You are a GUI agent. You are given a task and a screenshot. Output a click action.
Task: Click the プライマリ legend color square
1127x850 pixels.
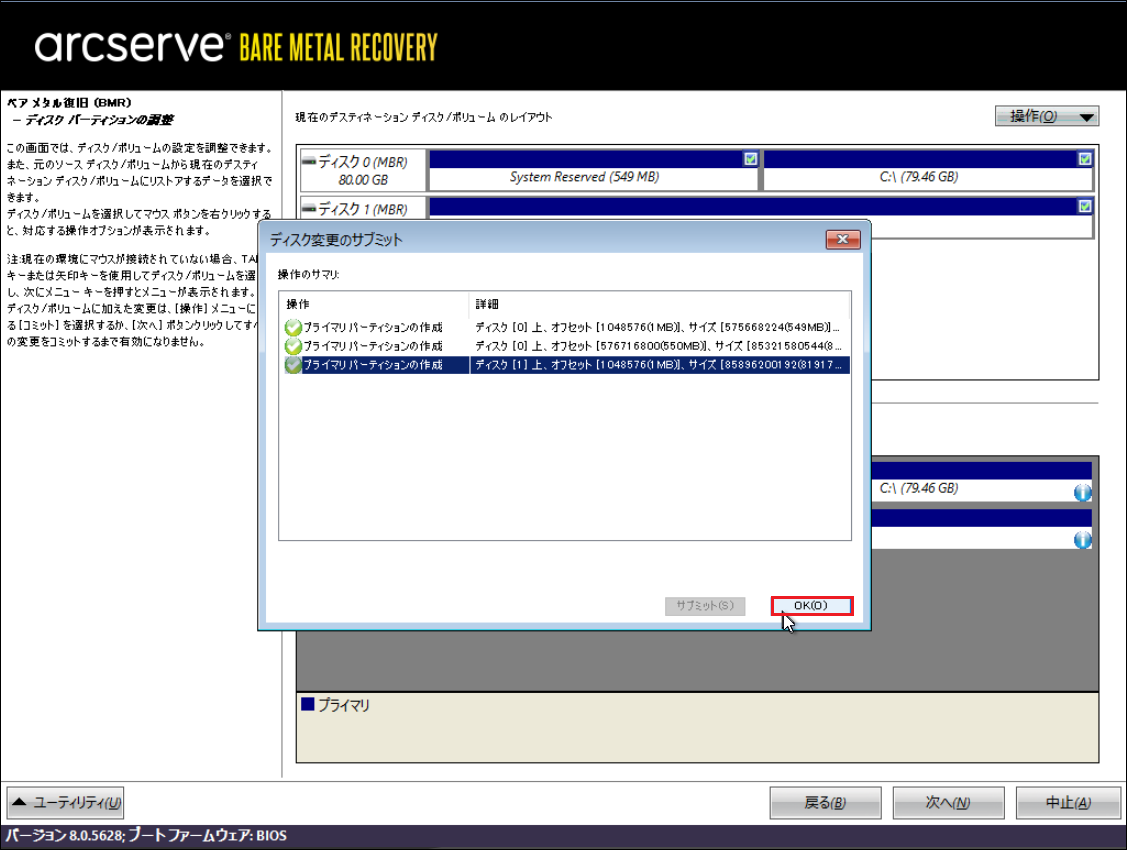coord(308,705)
